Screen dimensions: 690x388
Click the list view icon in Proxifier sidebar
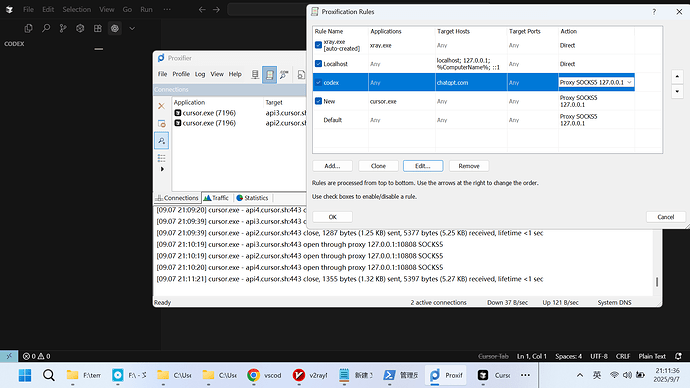click(161, 158)
